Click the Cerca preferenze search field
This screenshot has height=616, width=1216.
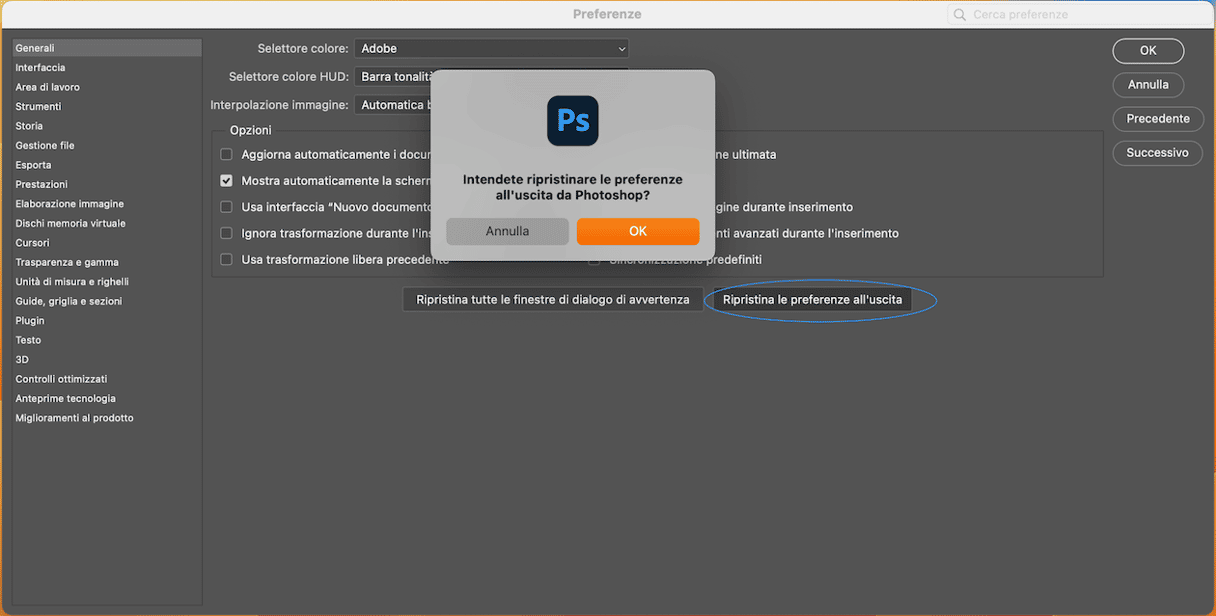pyautogui.click(x=1080, y=15)
